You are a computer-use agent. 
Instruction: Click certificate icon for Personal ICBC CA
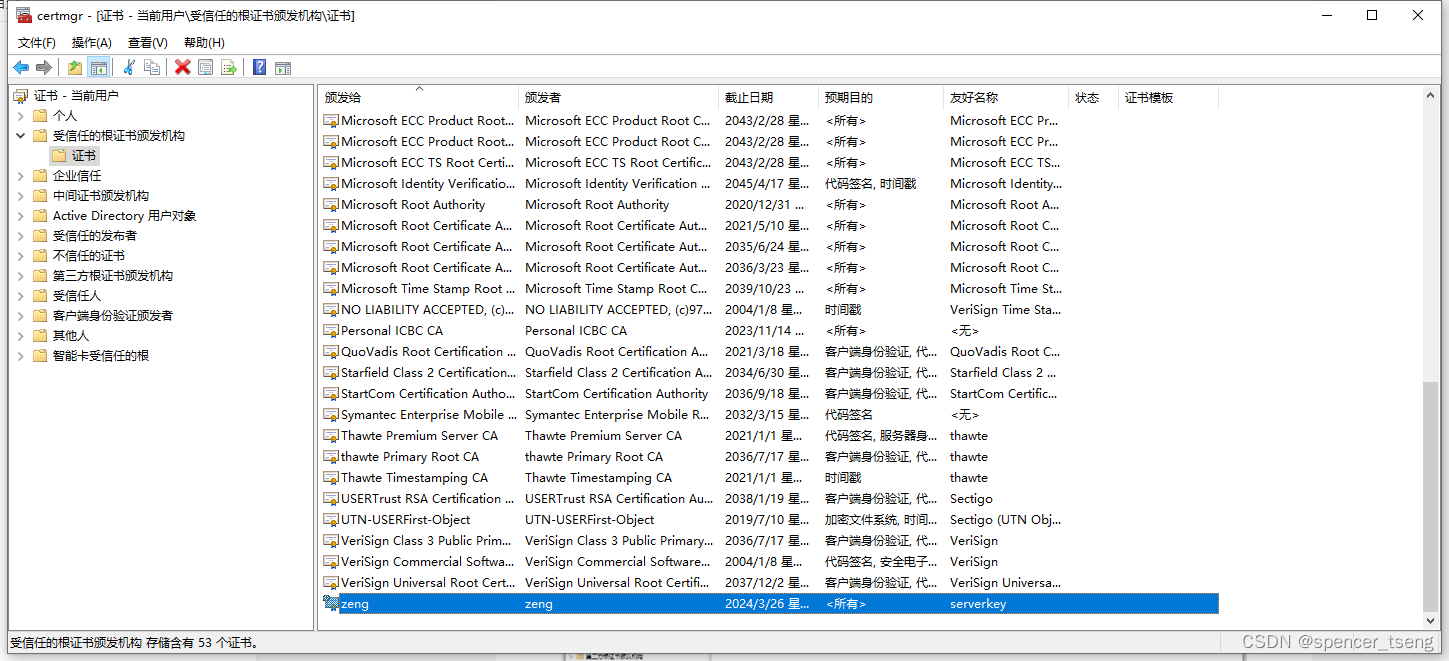click(331, 331)
